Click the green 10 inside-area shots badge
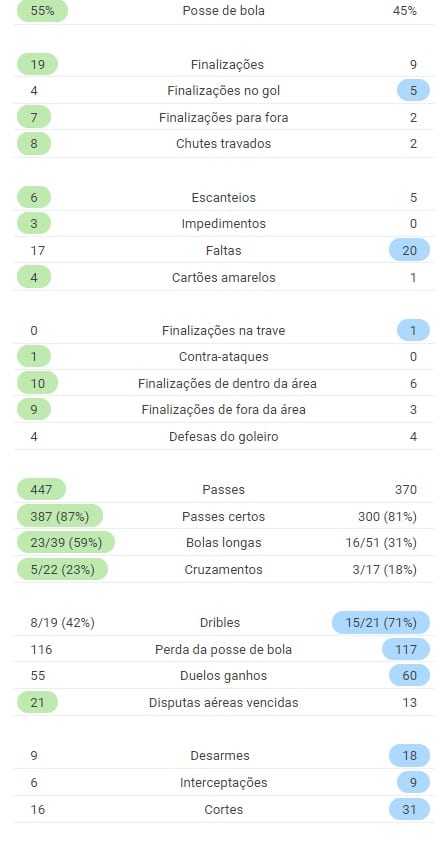 tap(37, 384)
